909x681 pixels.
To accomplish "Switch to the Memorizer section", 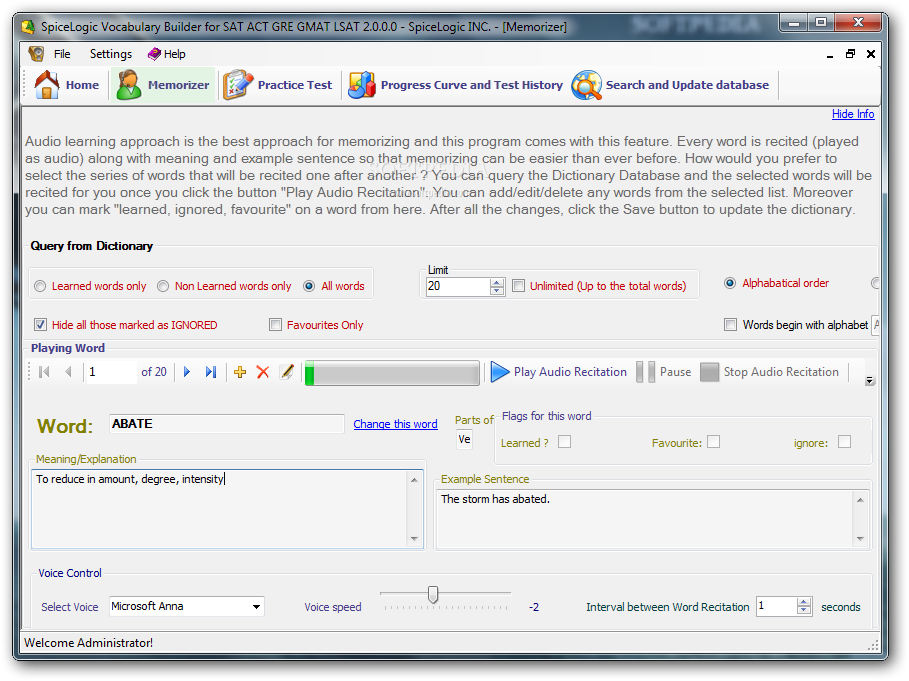I will click(163, 85).
